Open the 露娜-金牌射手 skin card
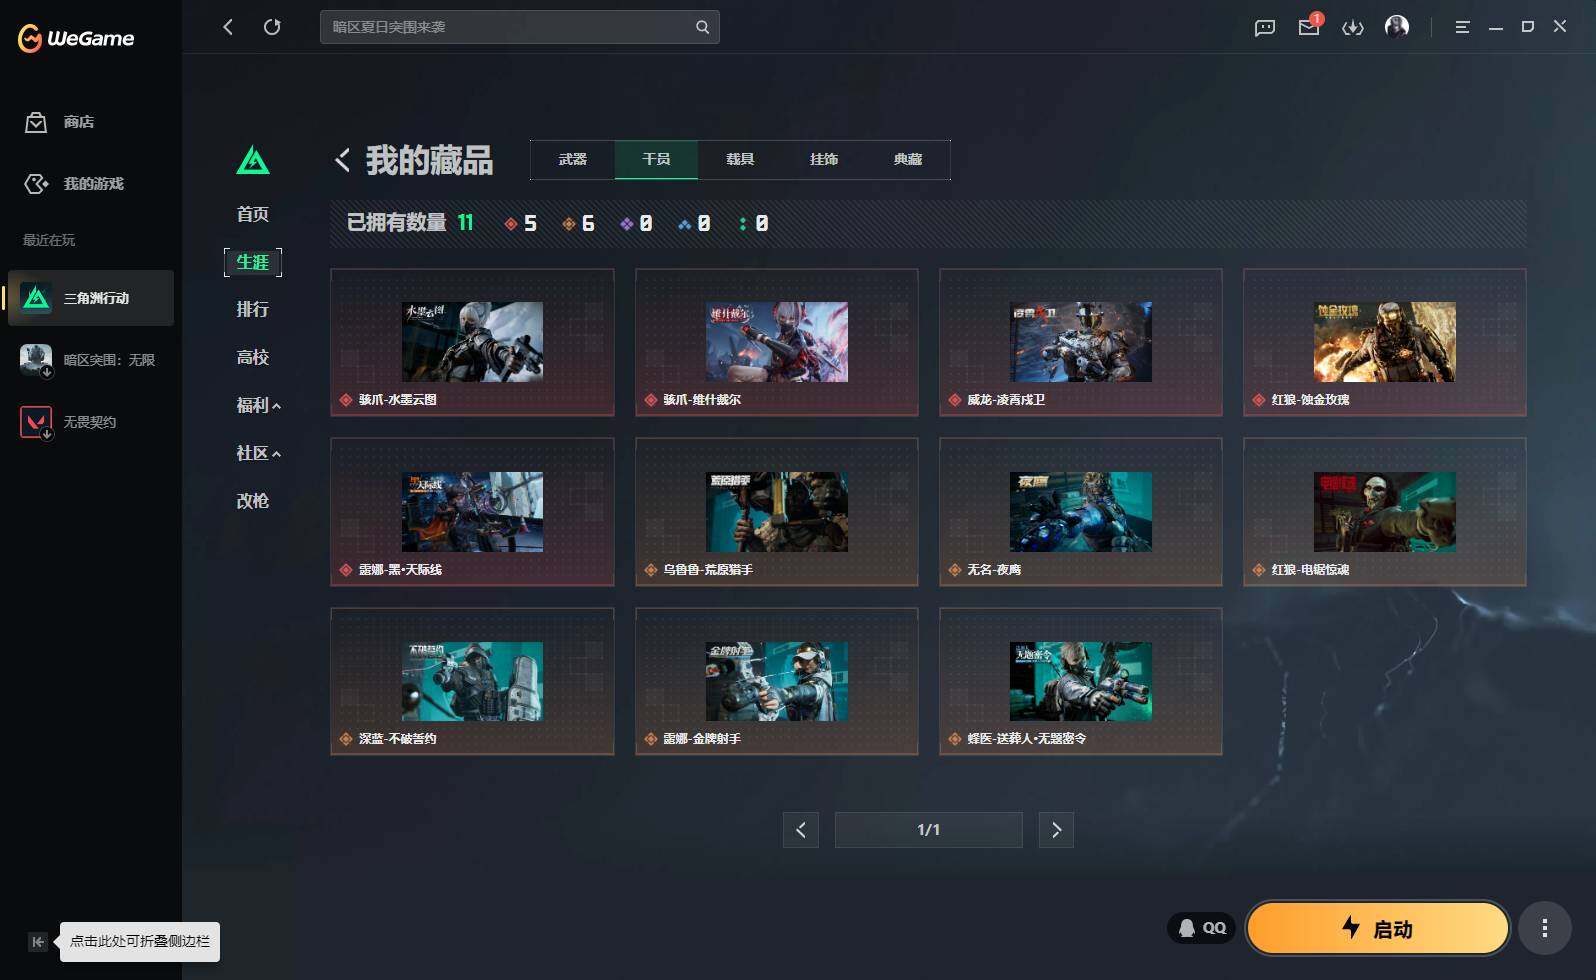The image size is (1596, 980). pyautogui.click(x=777, y=681)
